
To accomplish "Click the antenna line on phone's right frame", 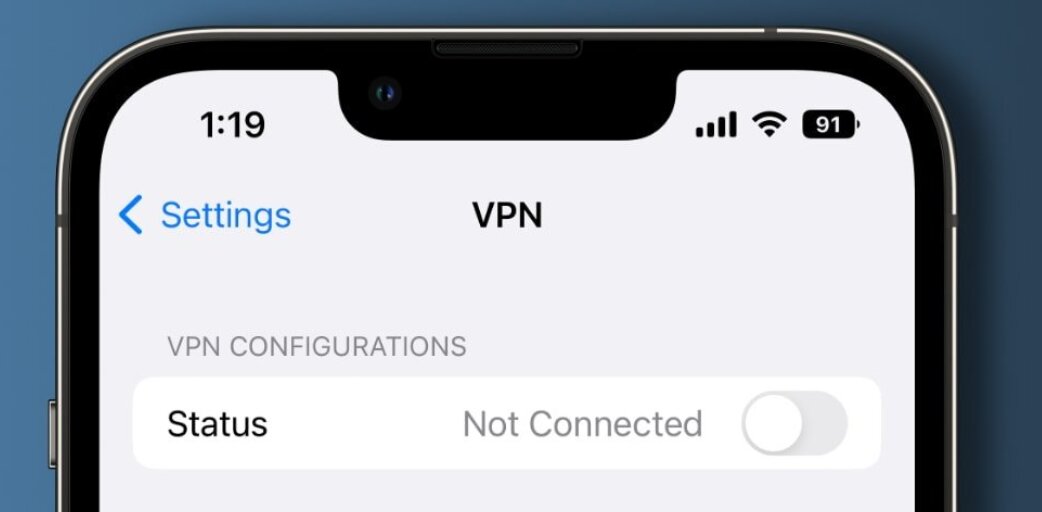I will pos(952,220).
